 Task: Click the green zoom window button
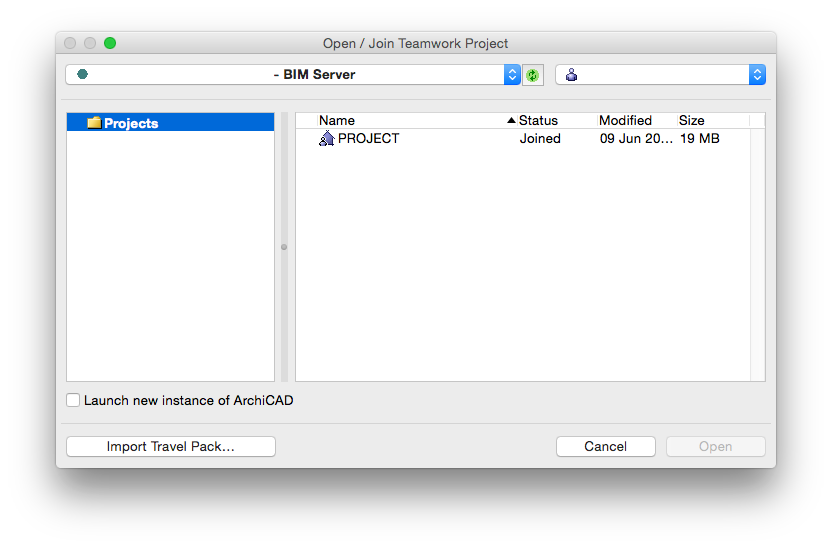[110, 43]
